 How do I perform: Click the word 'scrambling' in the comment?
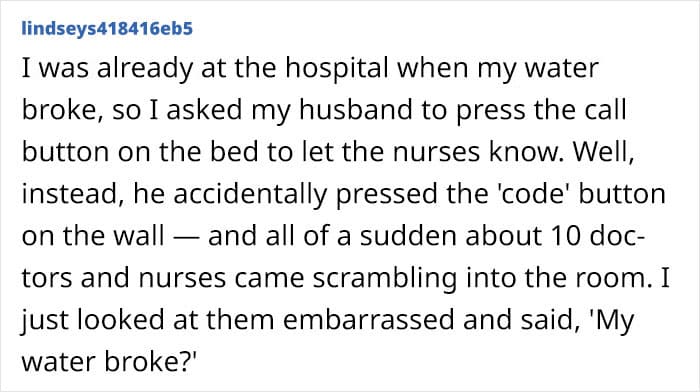pyautogui.click(x=385, y=279)
